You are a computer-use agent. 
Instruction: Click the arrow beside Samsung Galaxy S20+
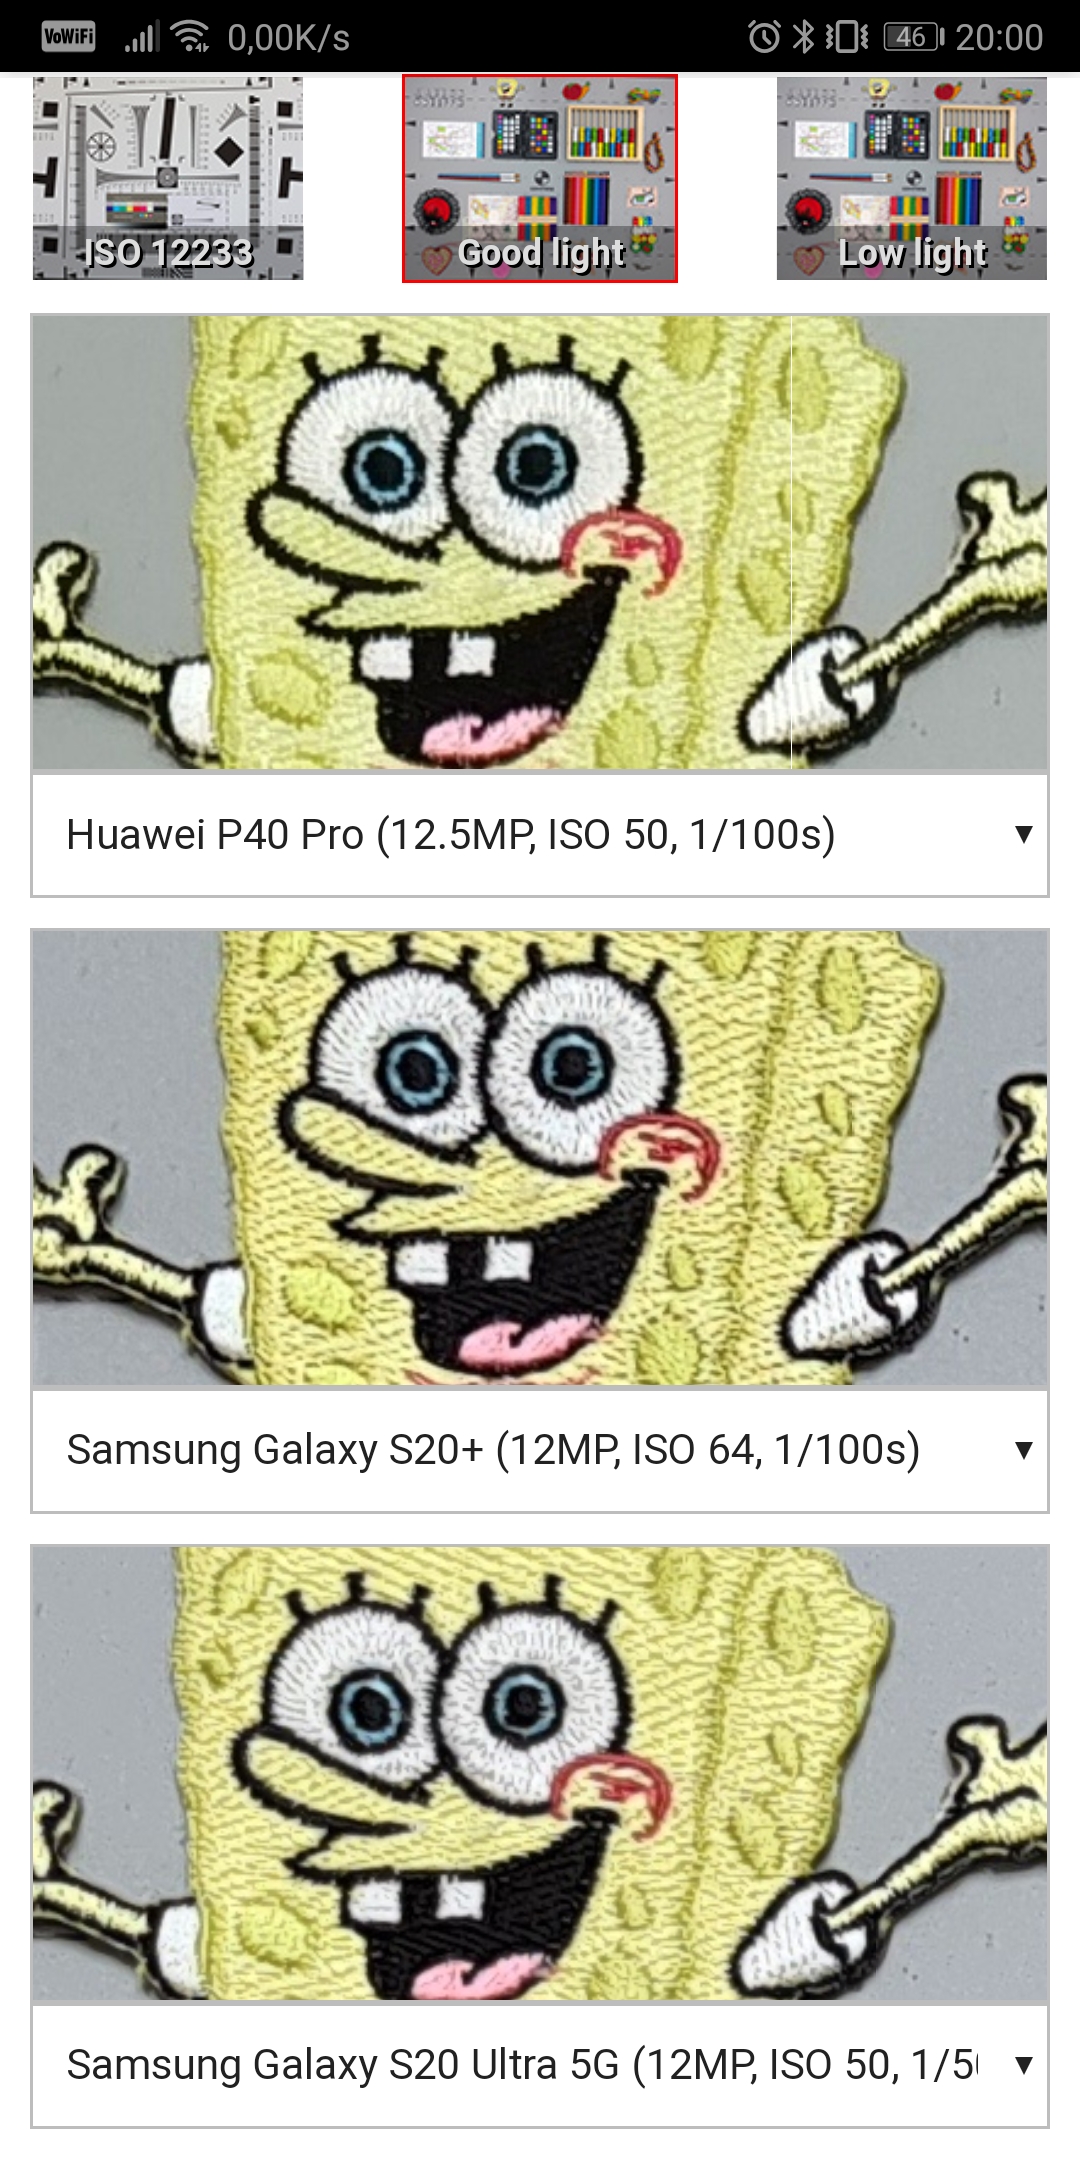tap(1023, 1450)
